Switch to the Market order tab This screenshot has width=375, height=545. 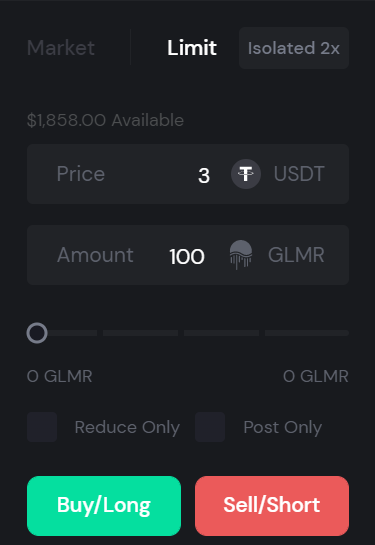[x=61, y=48]
